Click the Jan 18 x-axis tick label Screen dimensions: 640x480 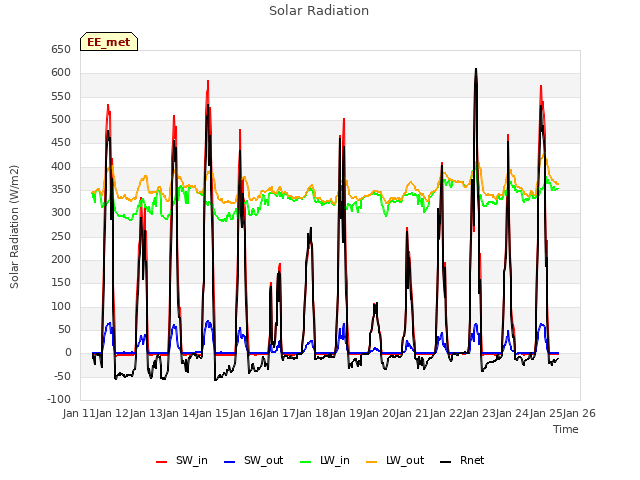pyautogui.click(x=312, y=413)
